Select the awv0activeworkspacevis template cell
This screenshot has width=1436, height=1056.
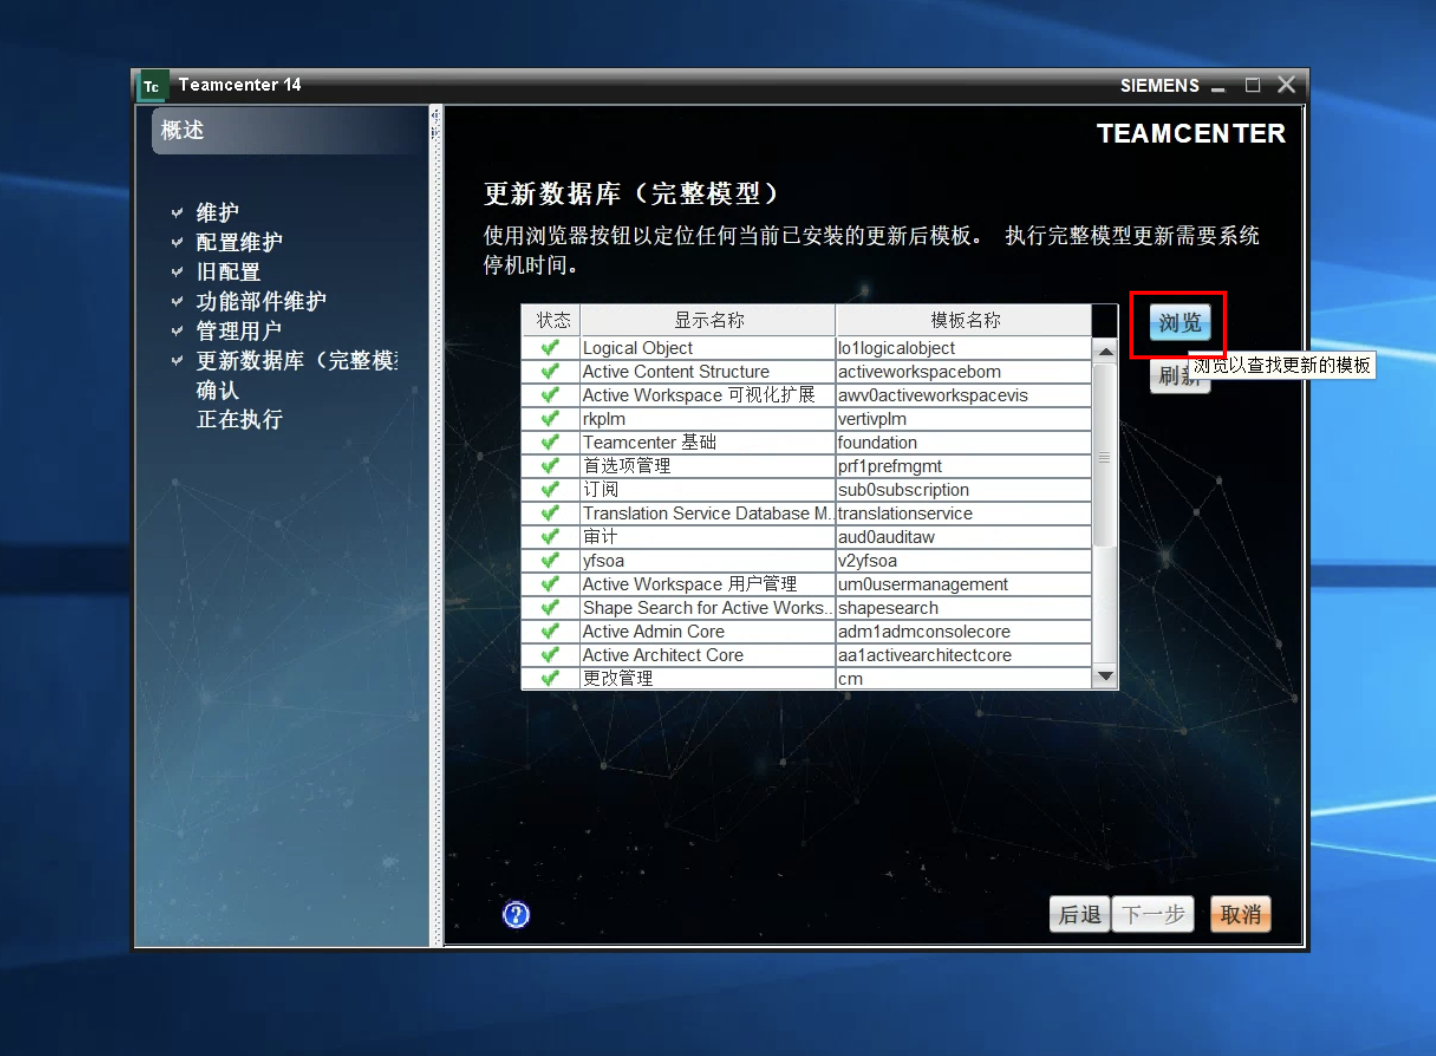pos(964,395)
